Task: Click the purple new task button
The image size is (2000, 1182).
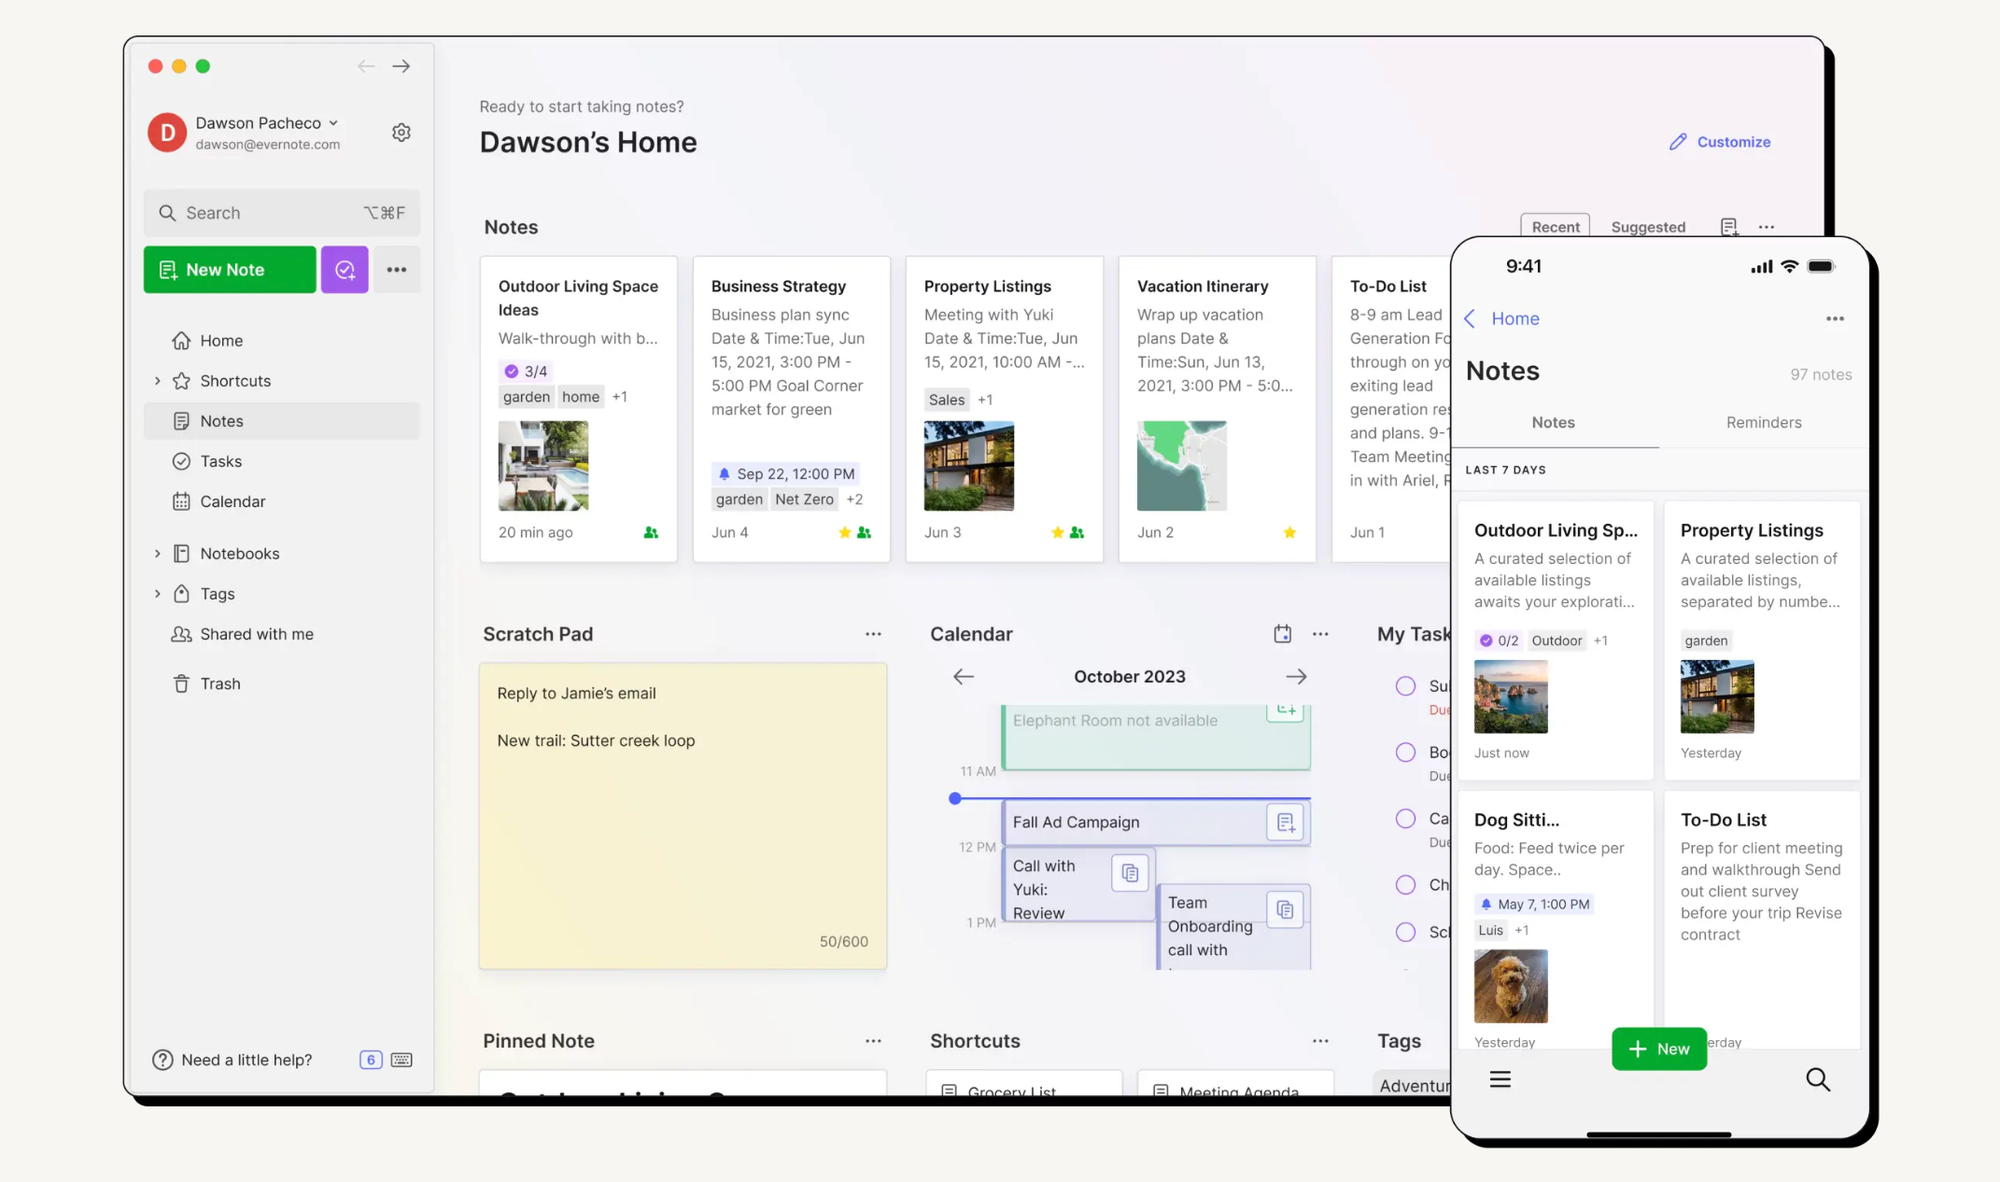Action: [x=344, y=269]
